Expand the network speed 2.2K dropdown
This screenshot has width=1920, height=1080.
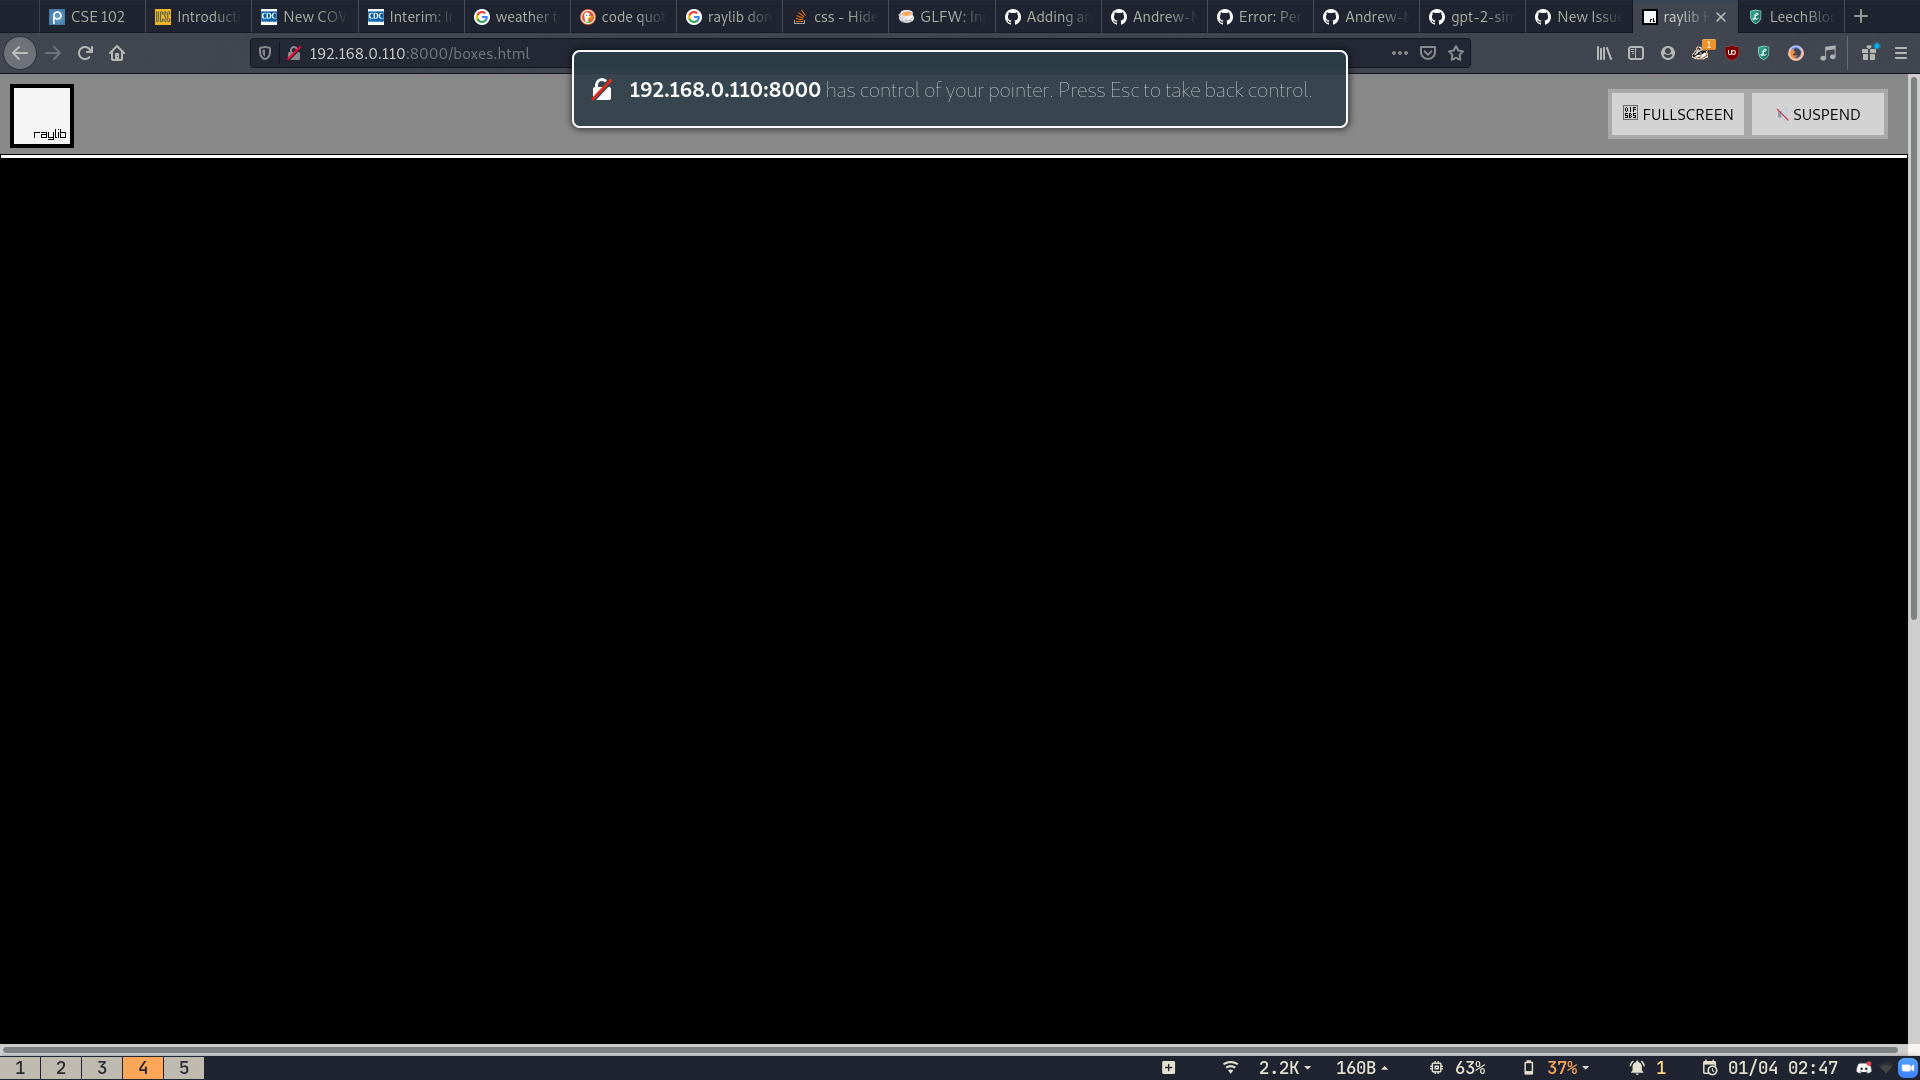pyautogui.click(x=1283, y=1067)
